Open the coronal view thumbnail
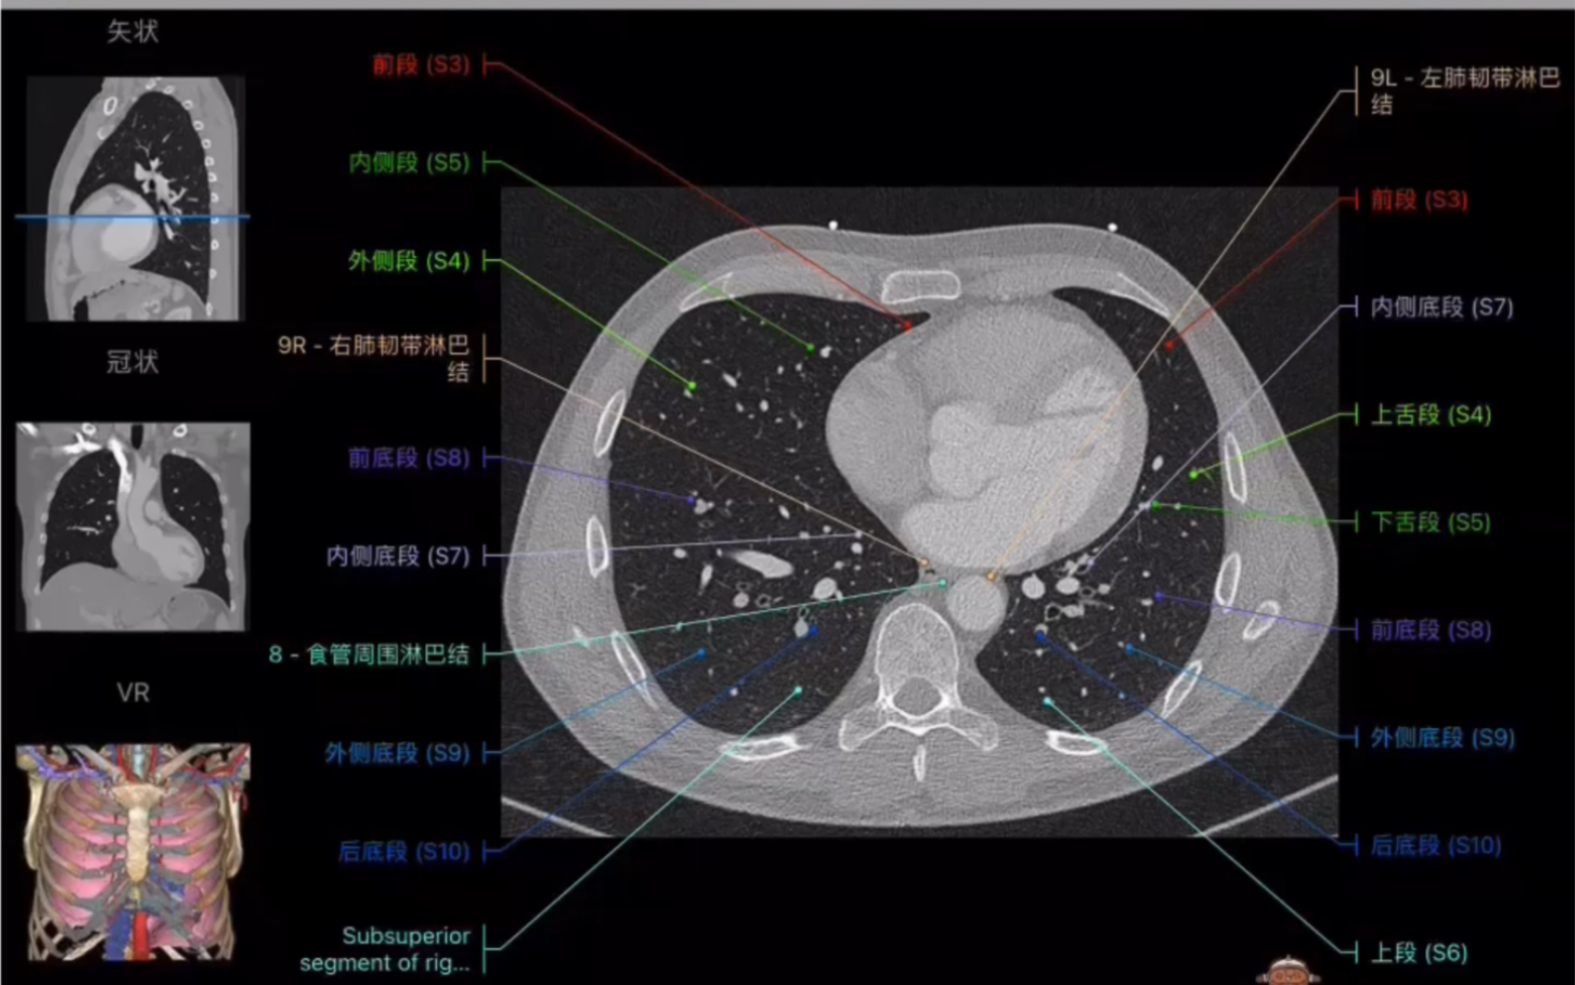1575x985 pixels. (133, 526)
